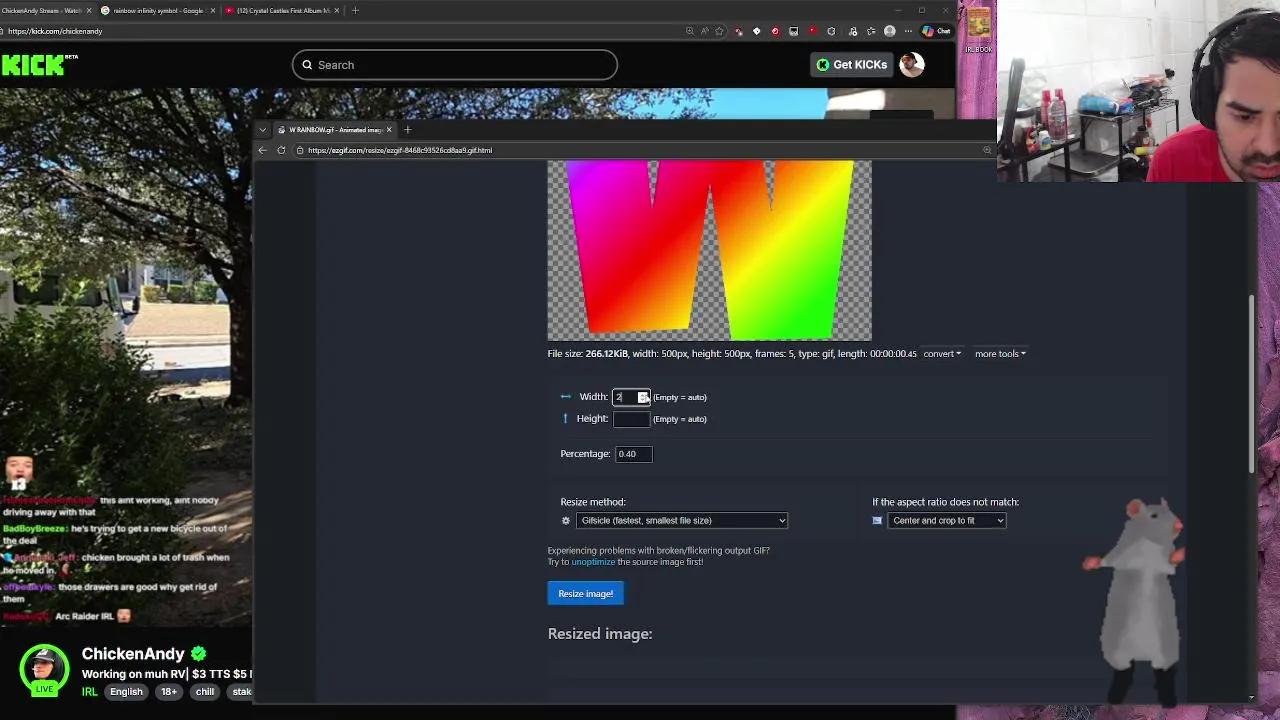Image resolution: width=1280 pixels, height=720 pixels.
Task: Close the rainbow infinity symbol Google tab
Action: 212,10
